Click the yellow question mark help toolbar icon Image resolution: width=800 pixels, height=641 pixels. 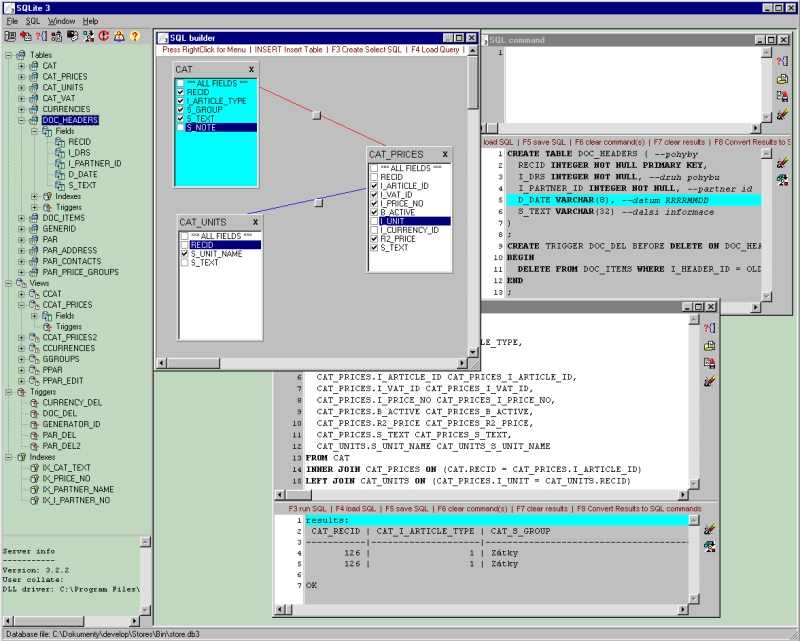[x=133, y=36]
